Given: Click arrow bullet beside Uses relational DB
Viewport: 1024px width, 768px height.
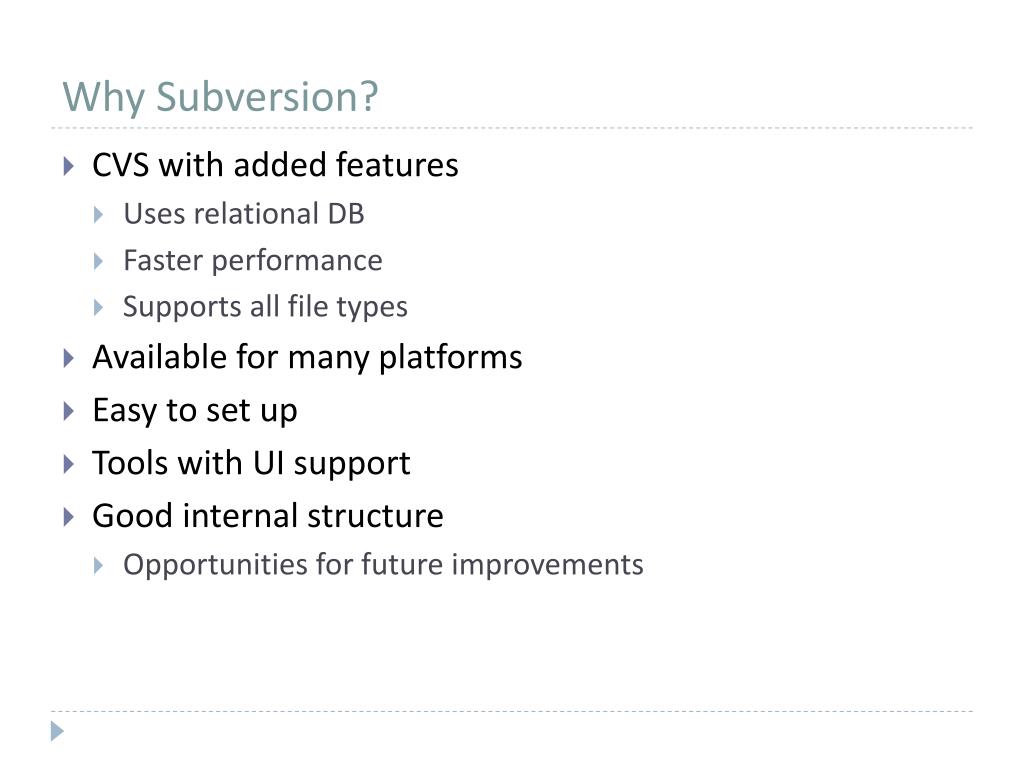Looking at the screenshot, I should pyautogui.click(x=99, y=214).
